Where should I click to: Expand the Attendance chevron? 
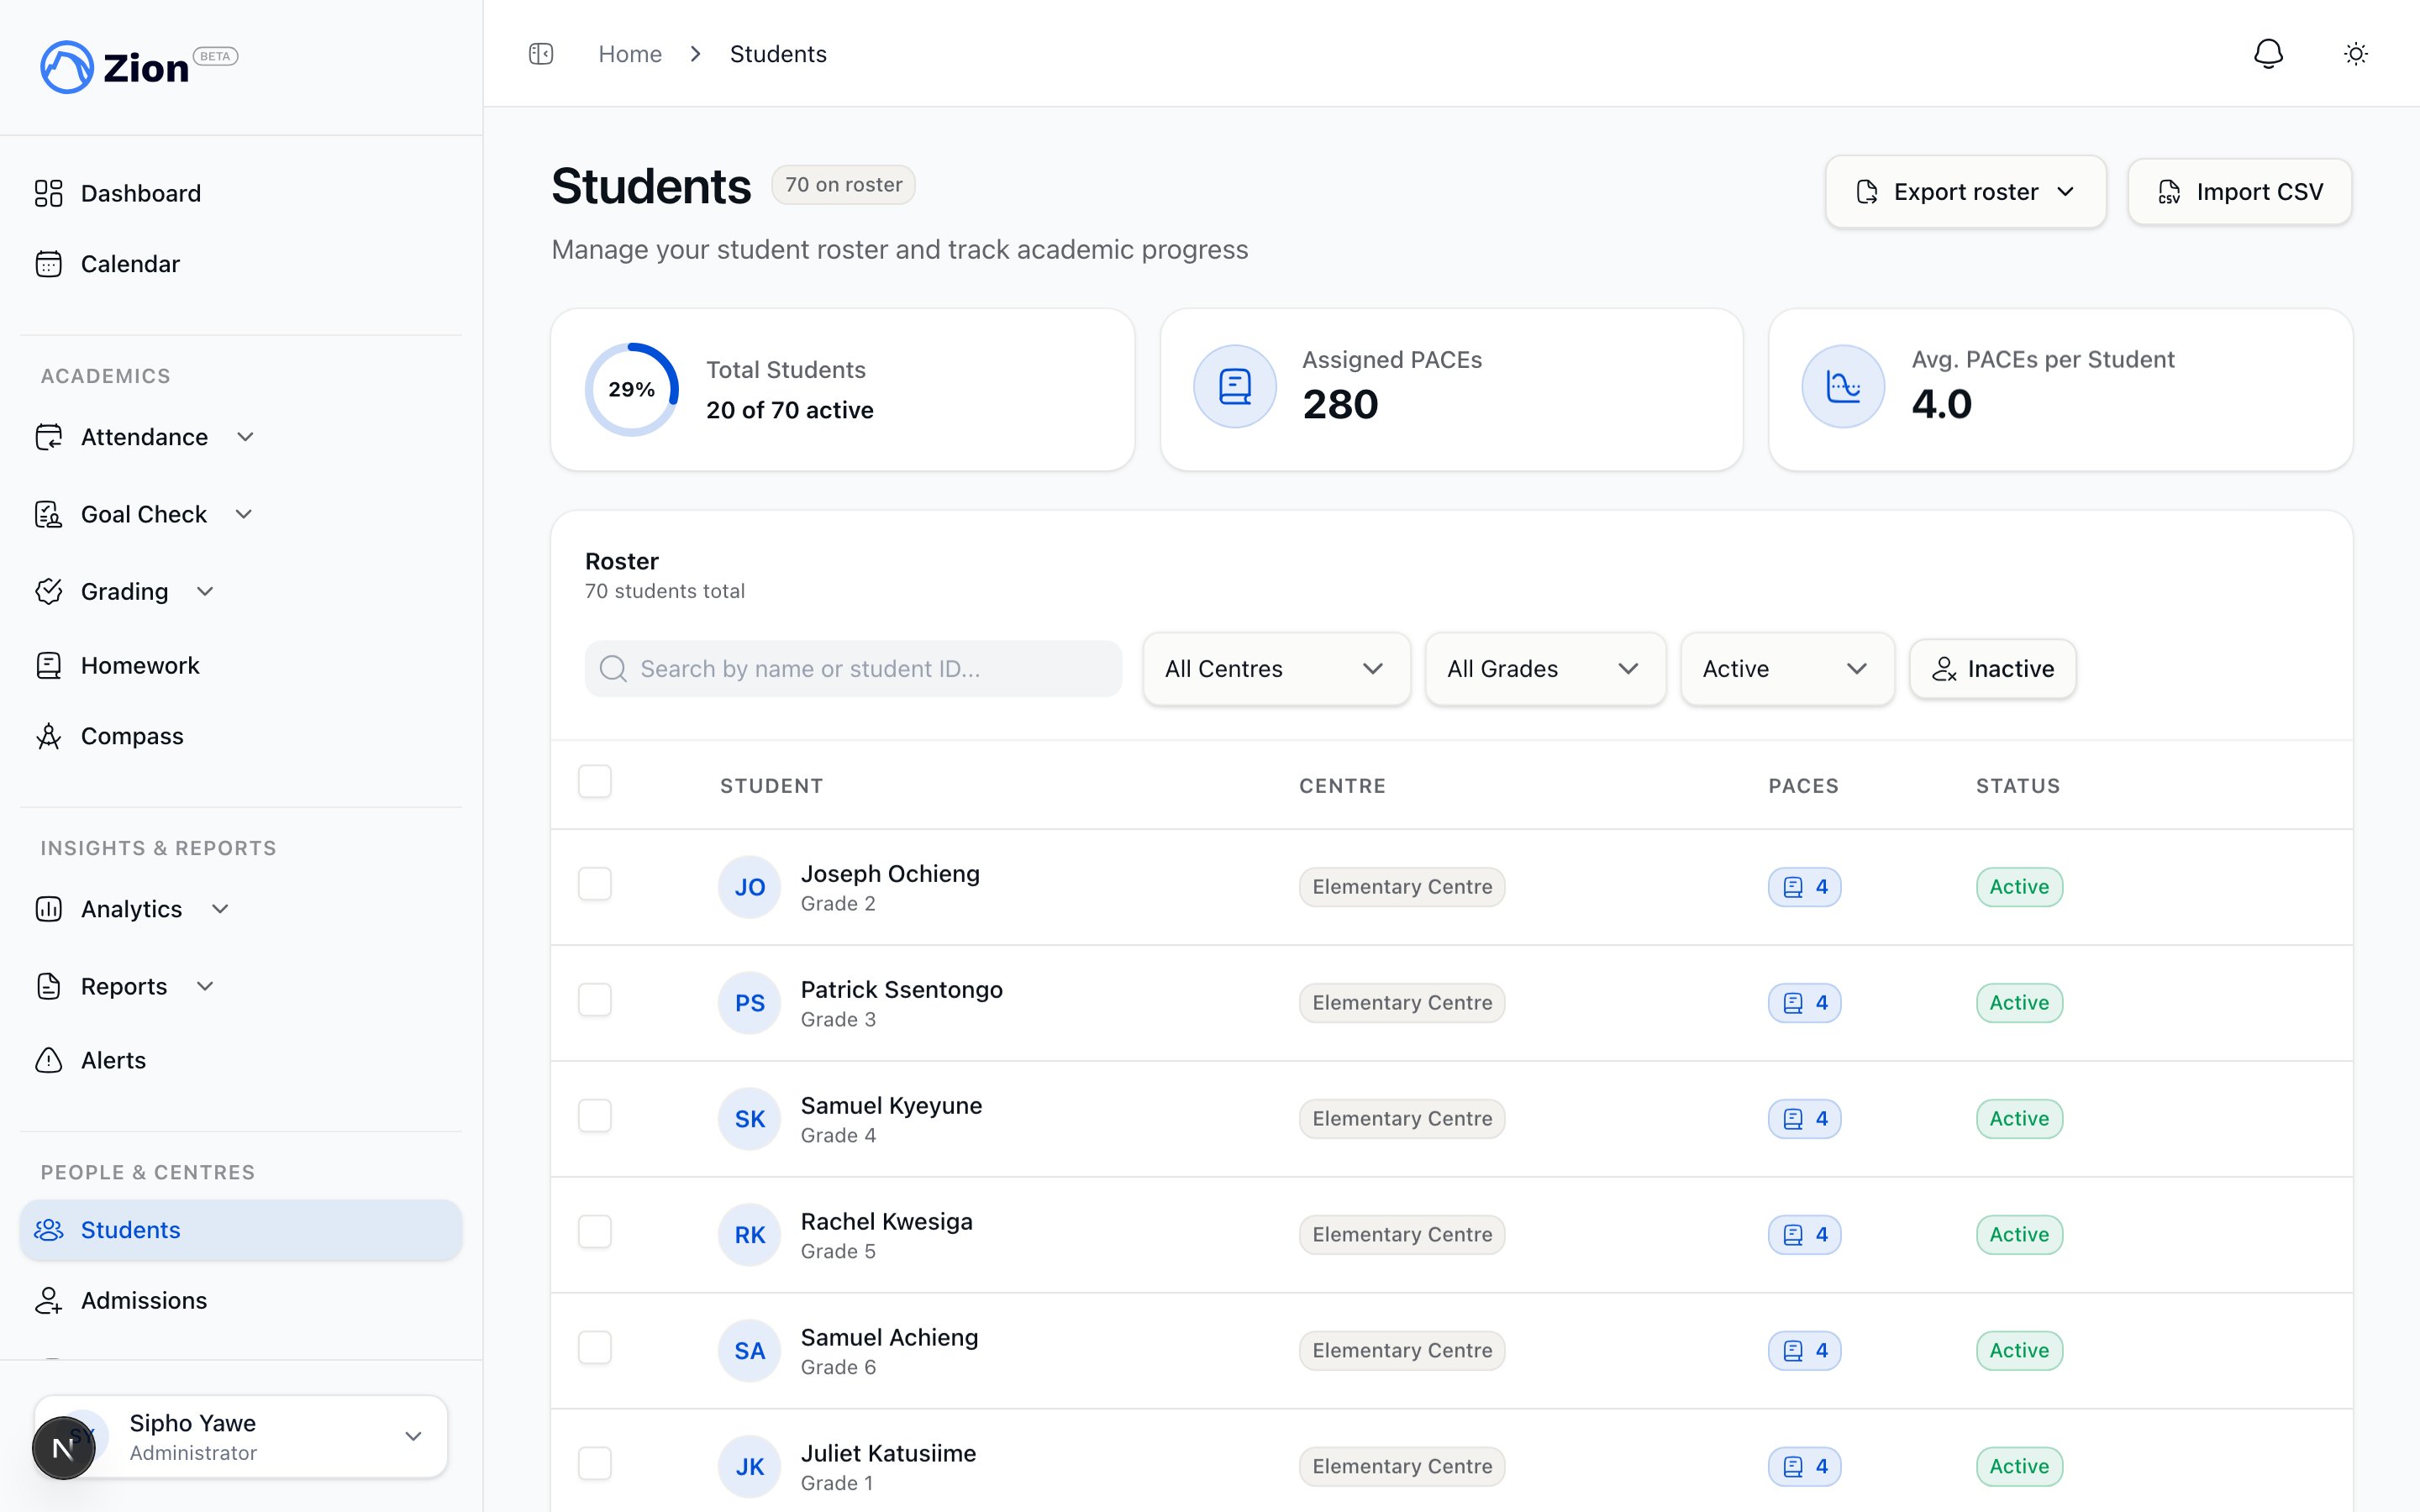point(245,437)
